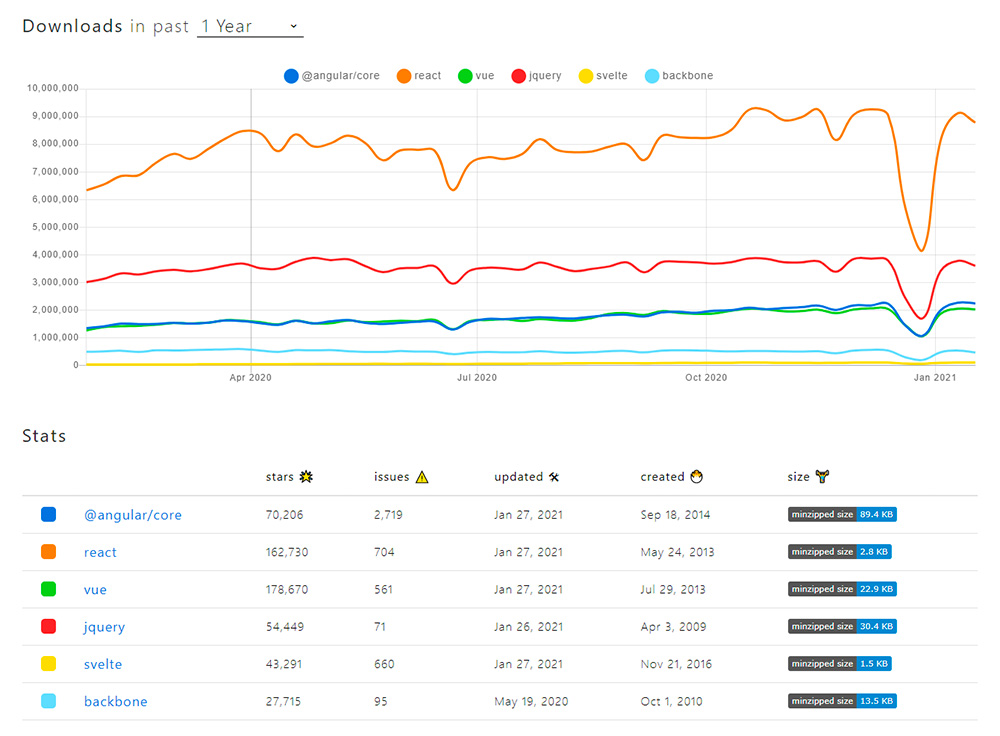Click the blue swatch beside @angular/core row

(x=48, y=514)
